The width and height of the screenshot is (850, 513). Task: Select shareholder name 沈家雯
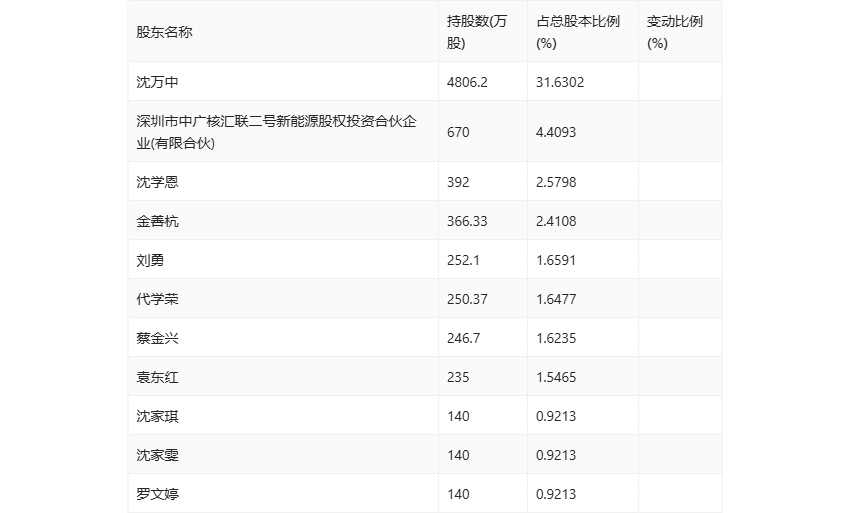coord(157,455)
